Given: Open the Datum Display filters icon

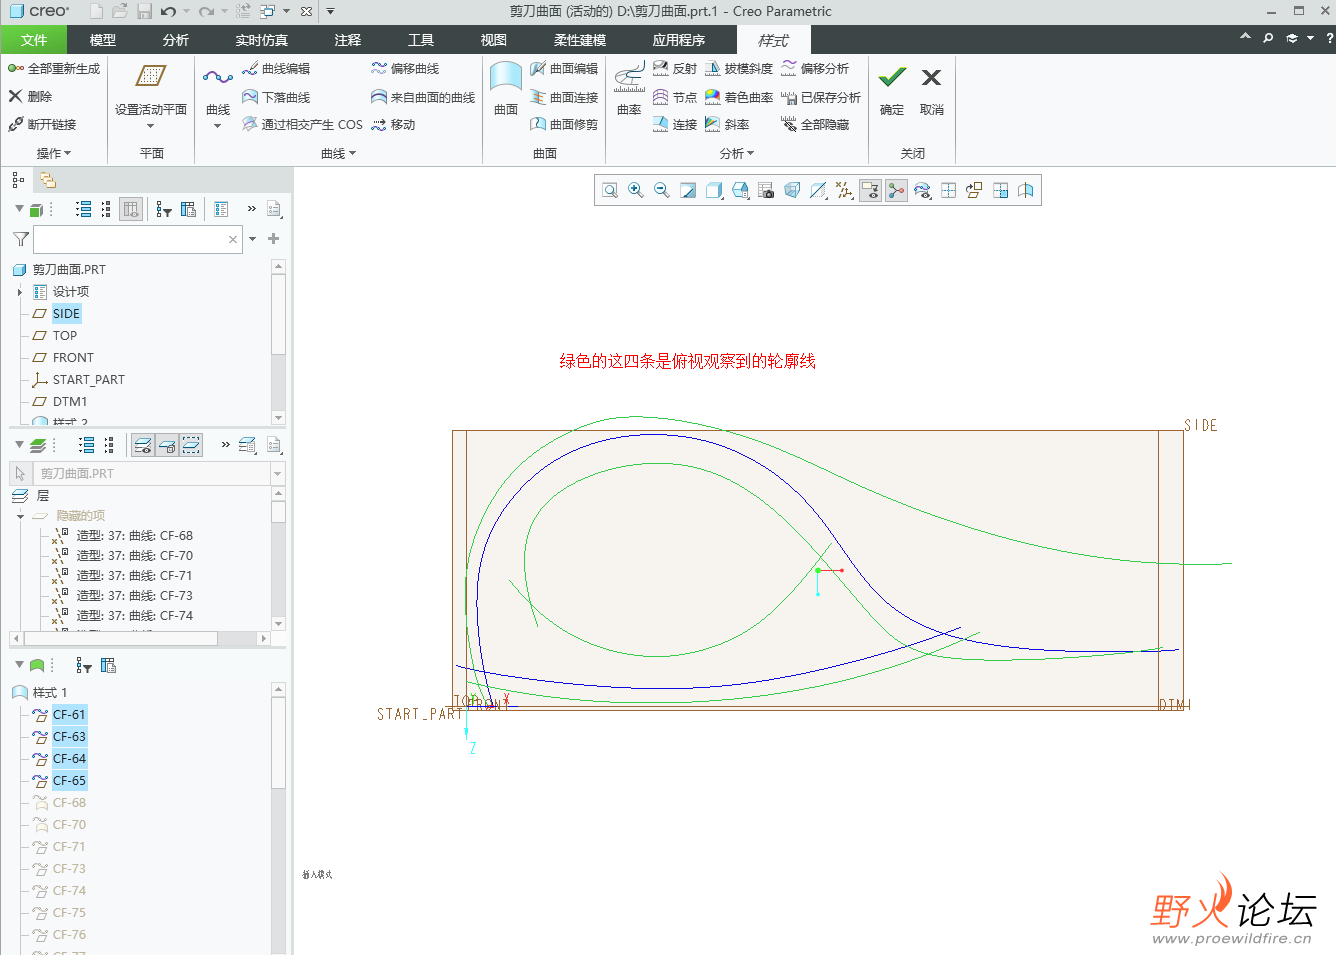Looking at the screenshot, I should (x=844, y=190).
